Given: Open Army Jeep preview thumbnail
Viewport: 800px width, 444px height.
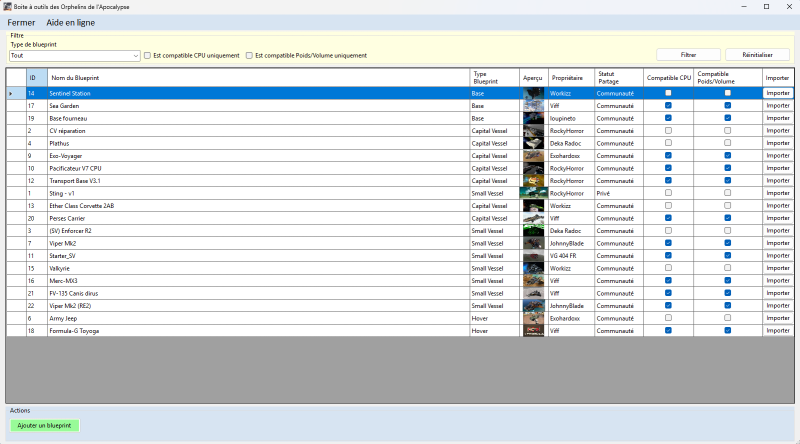Looking at the screenshot, I should (534, 318).
